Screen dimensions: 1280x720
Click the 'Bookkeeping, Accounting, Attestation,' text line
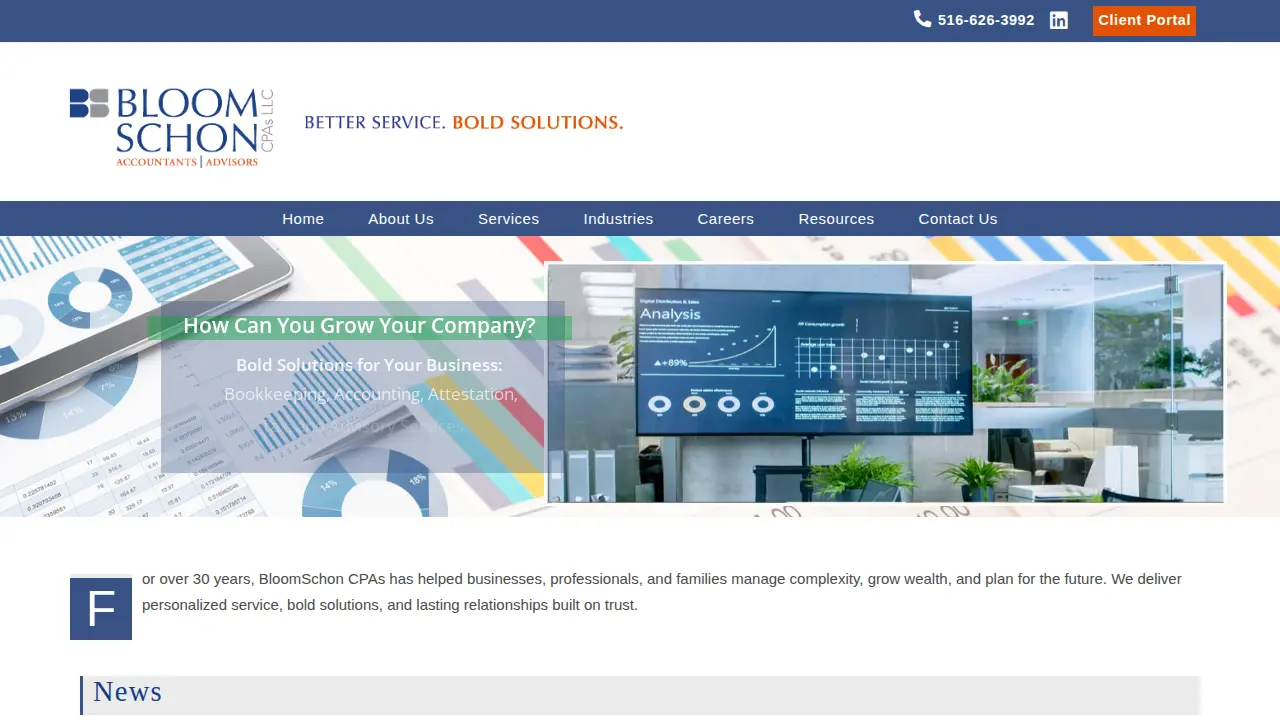coord(371,394)
